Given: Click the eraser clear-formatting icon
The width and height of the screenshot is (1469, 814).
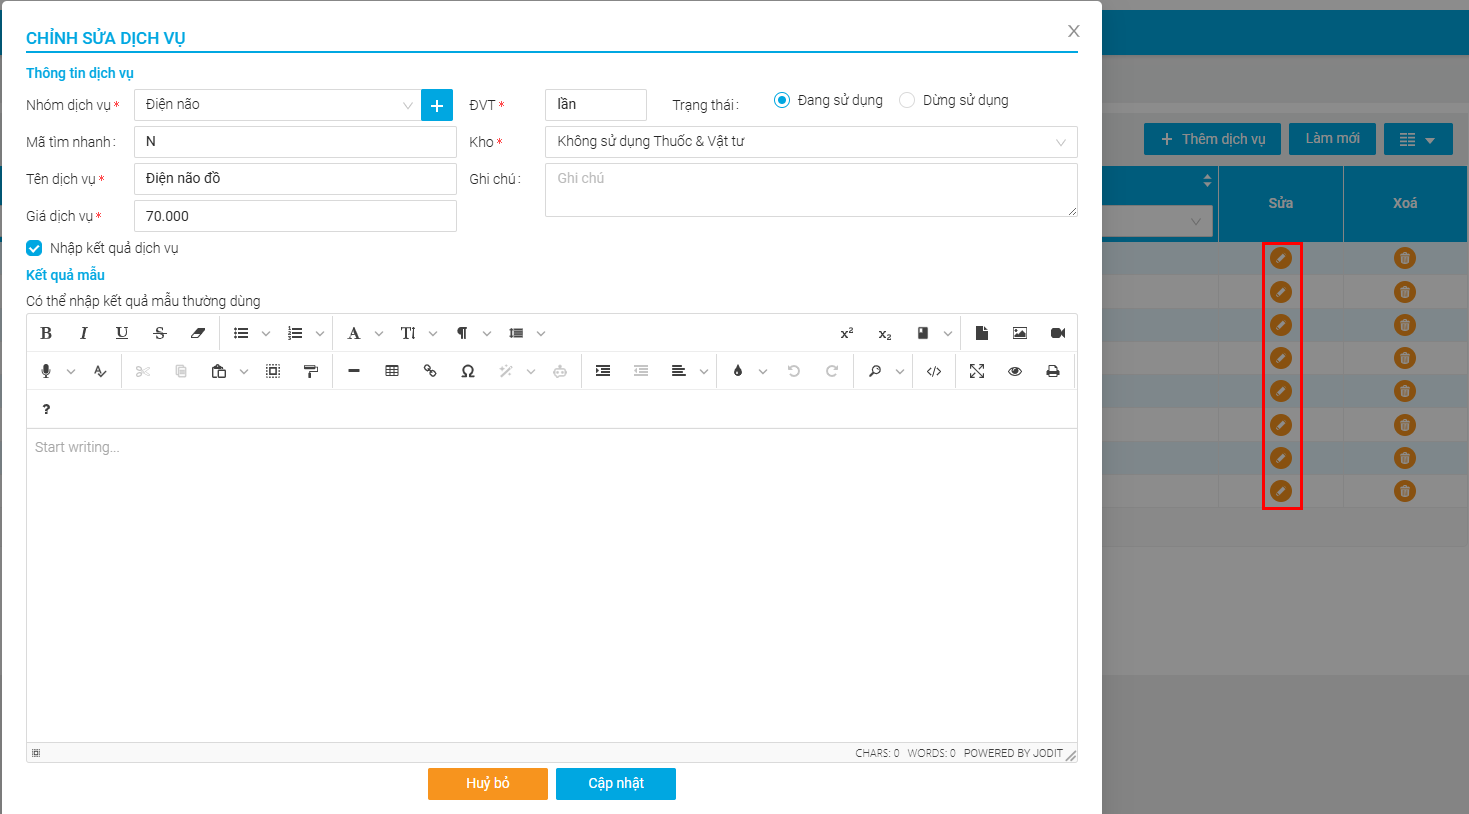Looking at the screenshot, I should click(x=198, y=333).
